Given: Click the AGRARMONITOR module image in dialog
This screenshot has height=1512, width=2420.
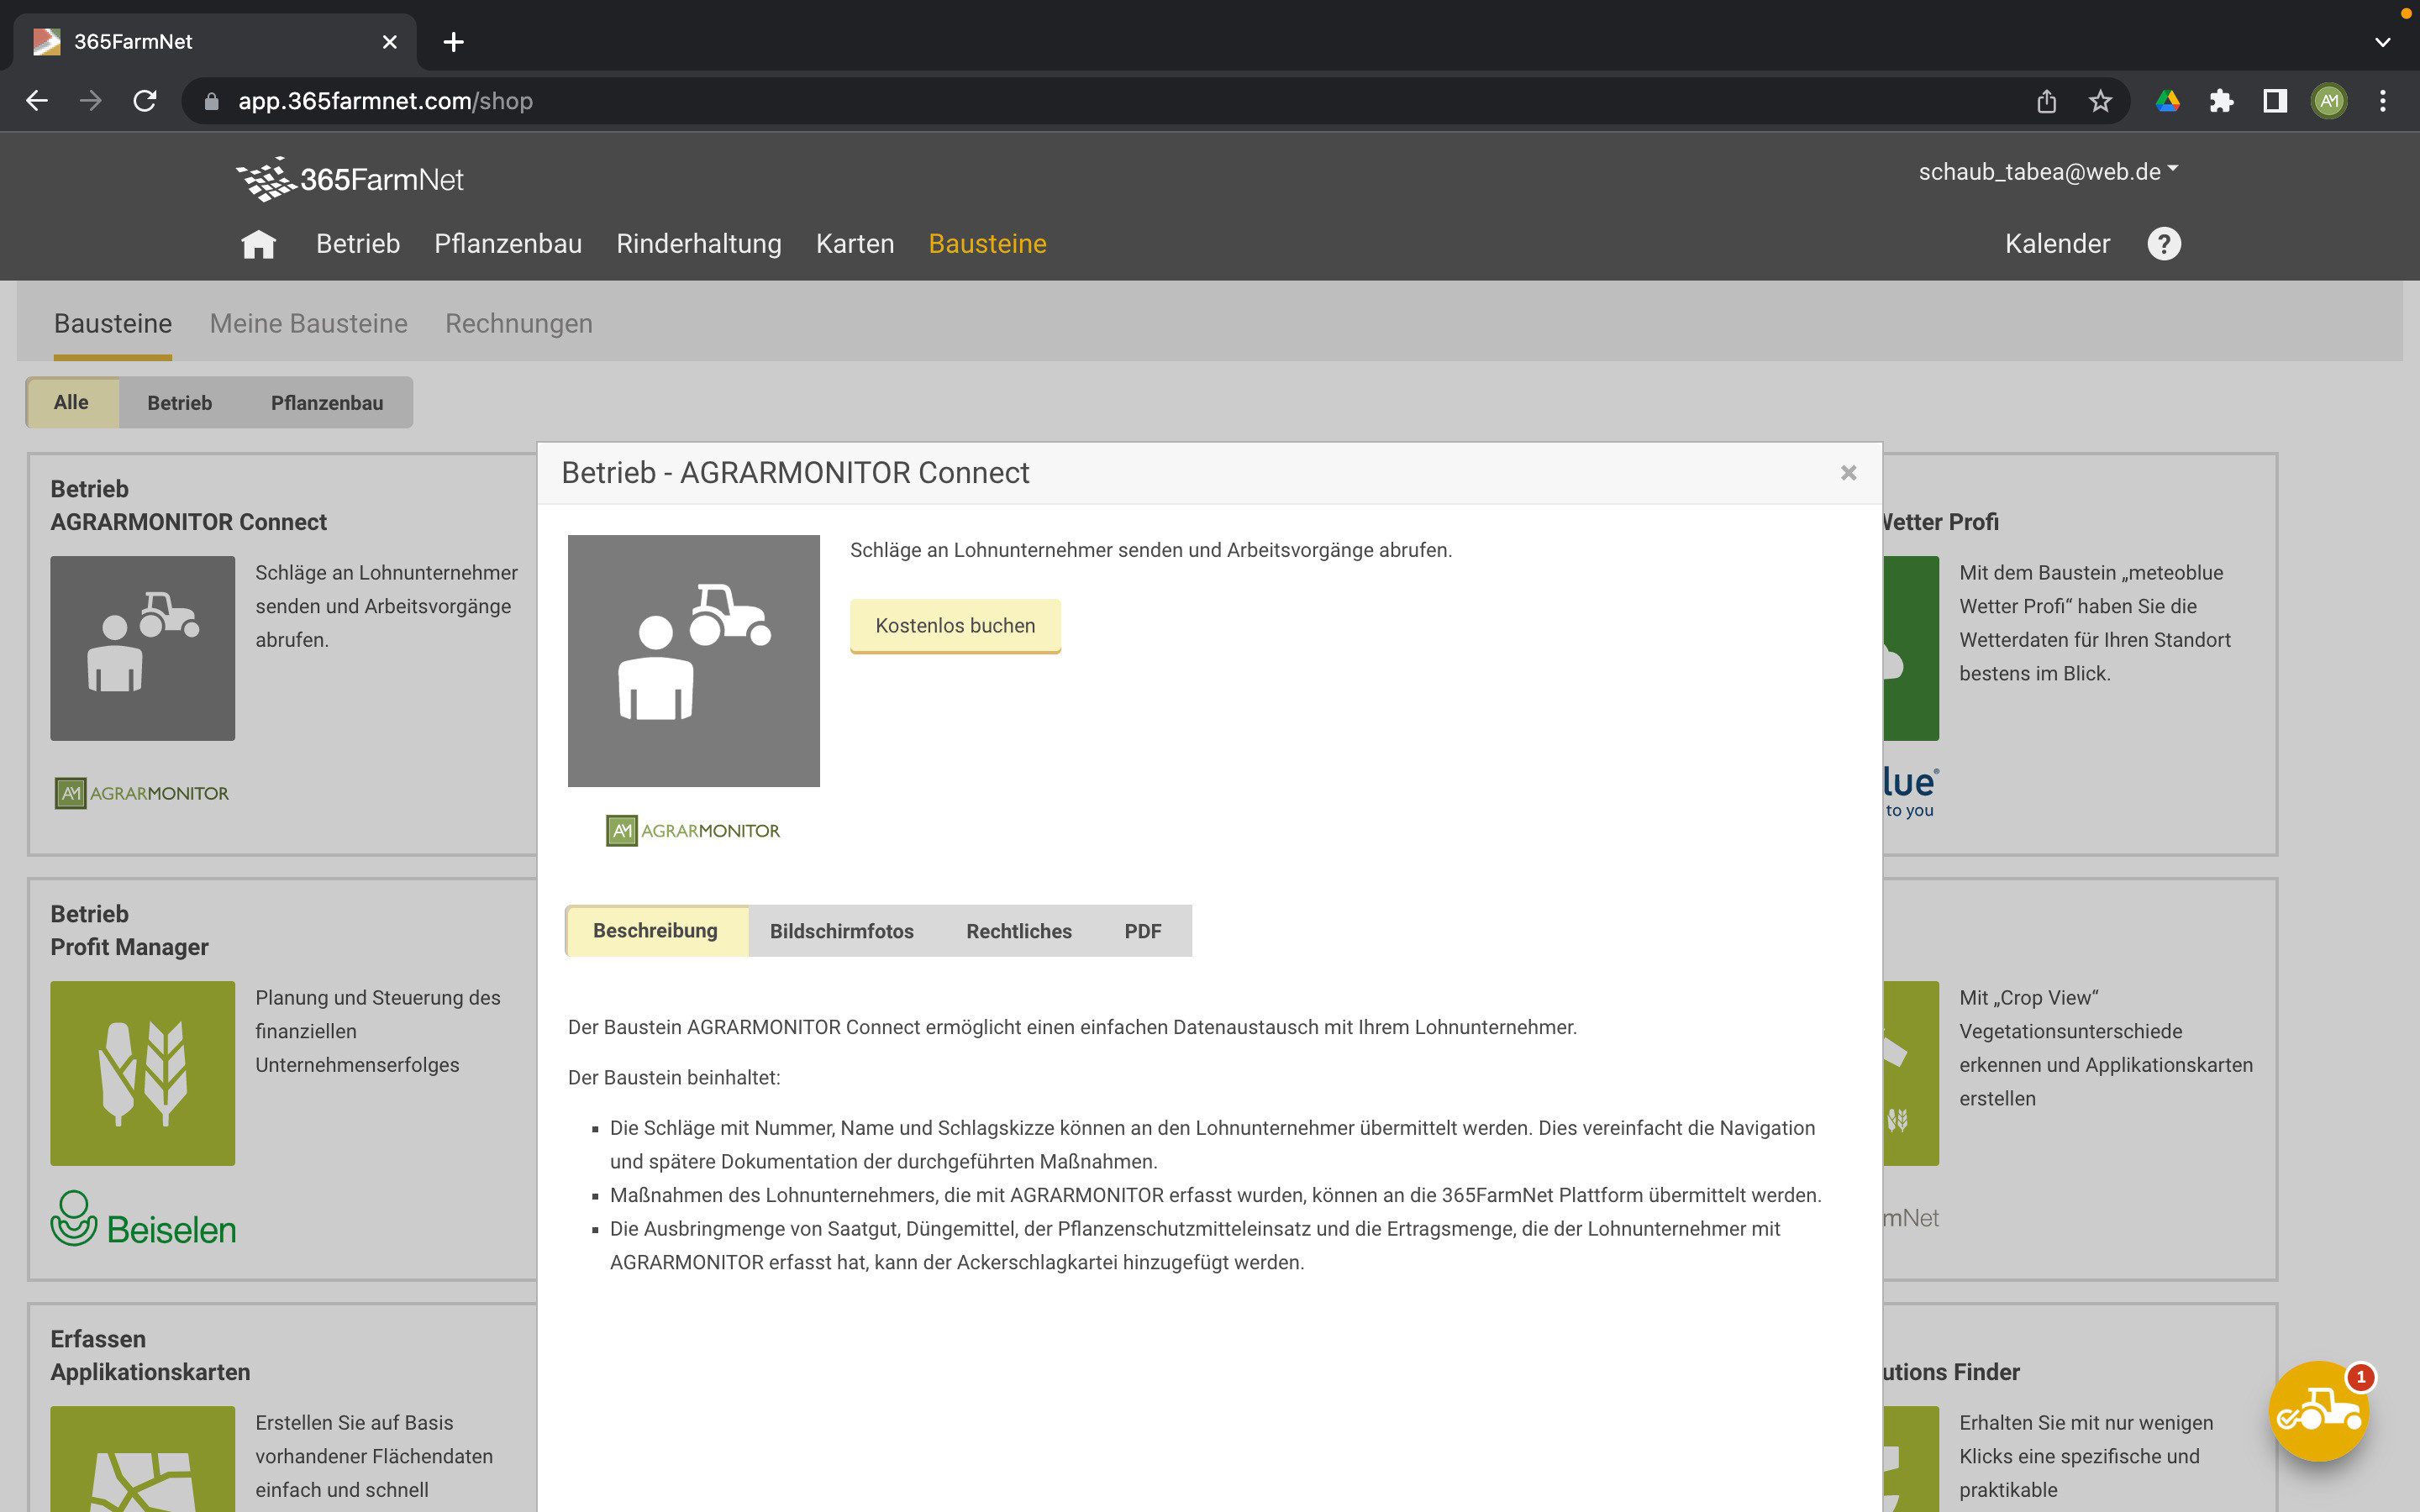Looking at the screenshot, I should (x=694, y=661).
